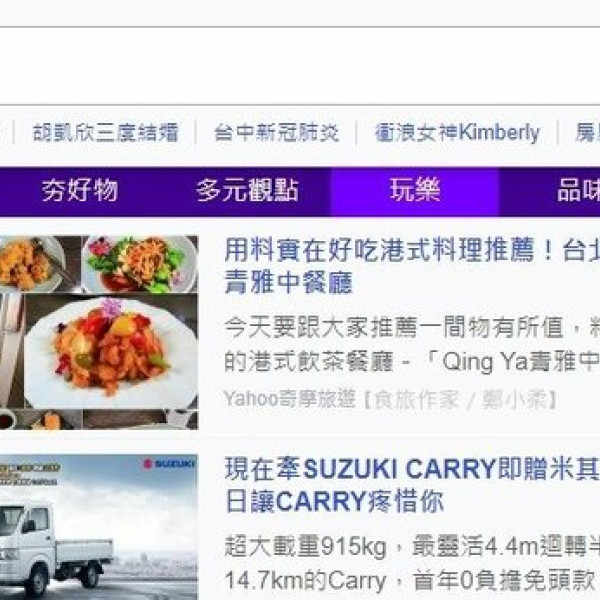Open the 用料實在好吃港式料理推薦 headline
This screenshot has width=600, height=600.
coord(412,250)
